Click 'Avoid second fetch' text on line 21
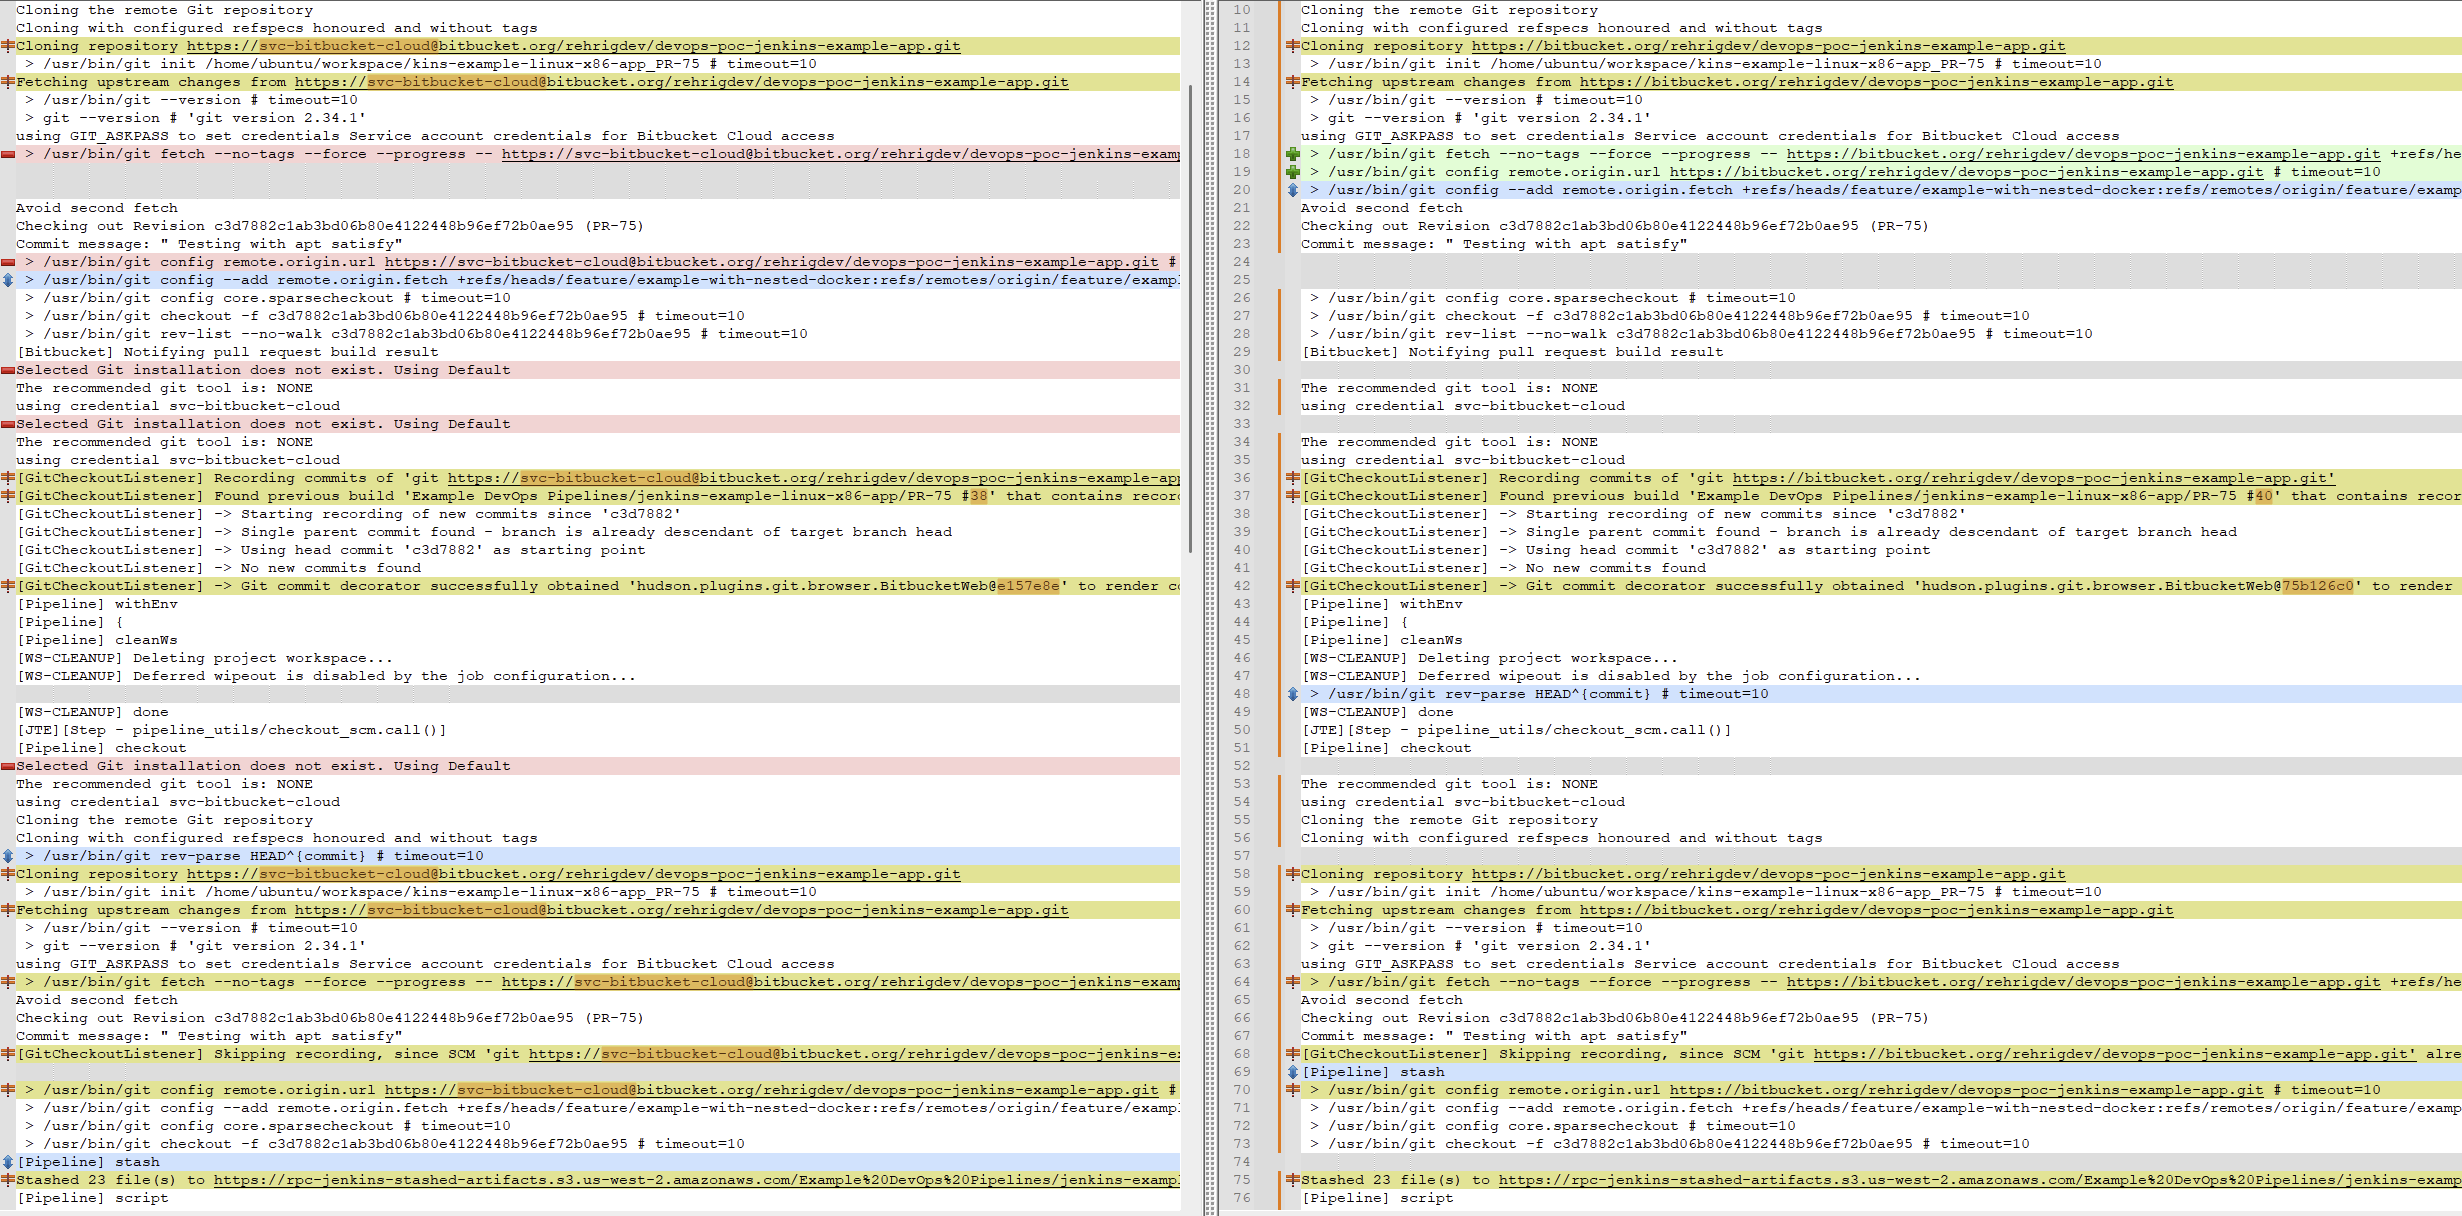Screen dimensions: 2462x1216 [1381, 208]
